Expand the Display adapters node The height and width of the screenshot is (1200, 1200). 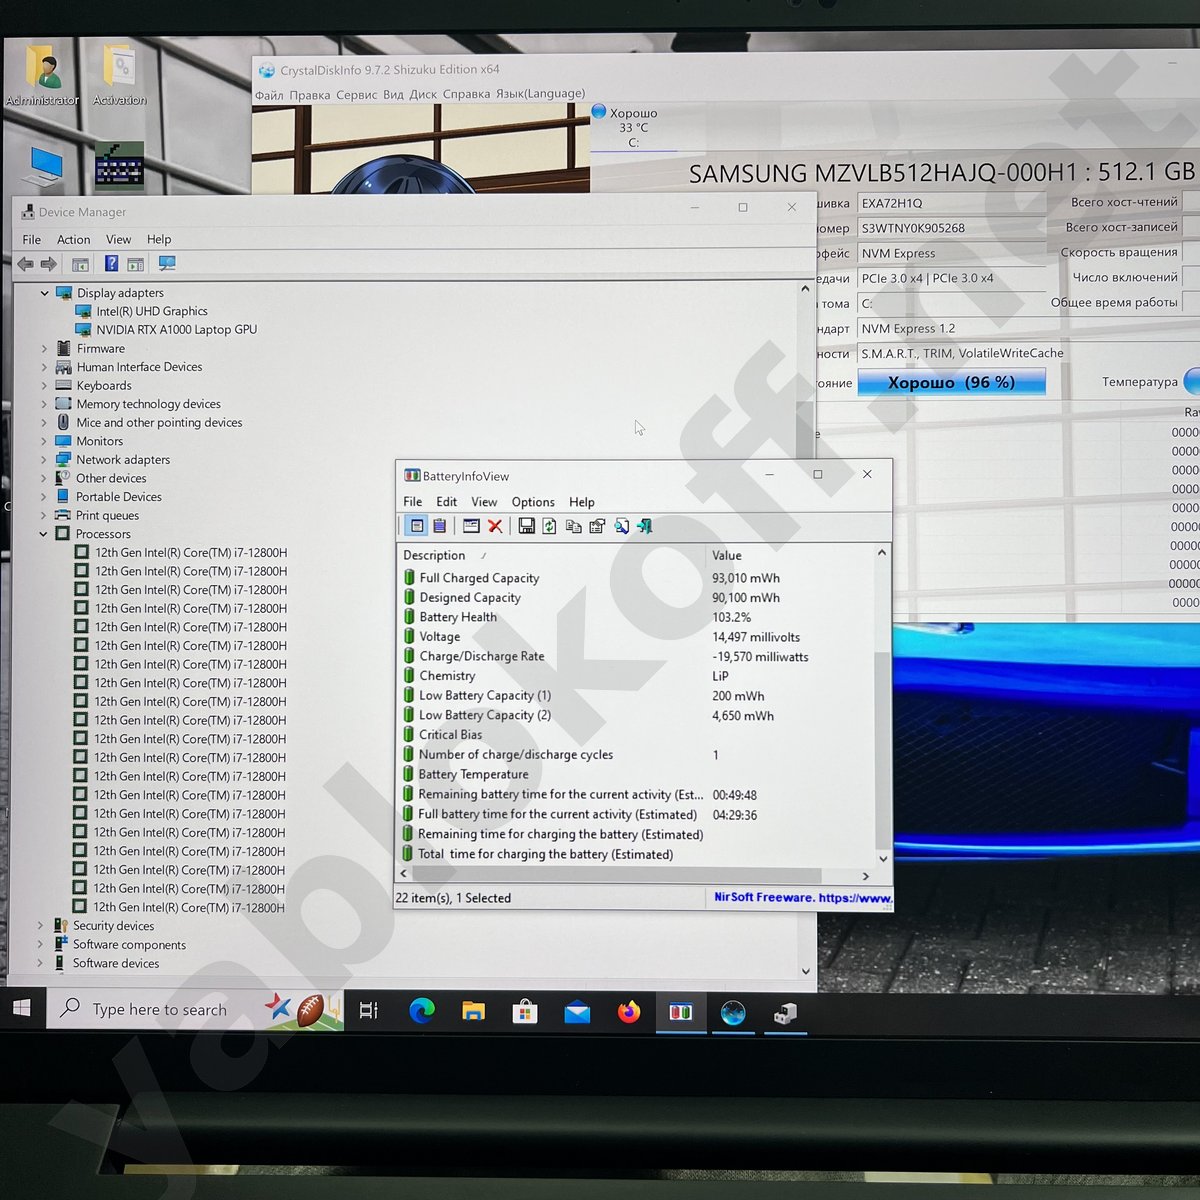click(x=43, y=292)
